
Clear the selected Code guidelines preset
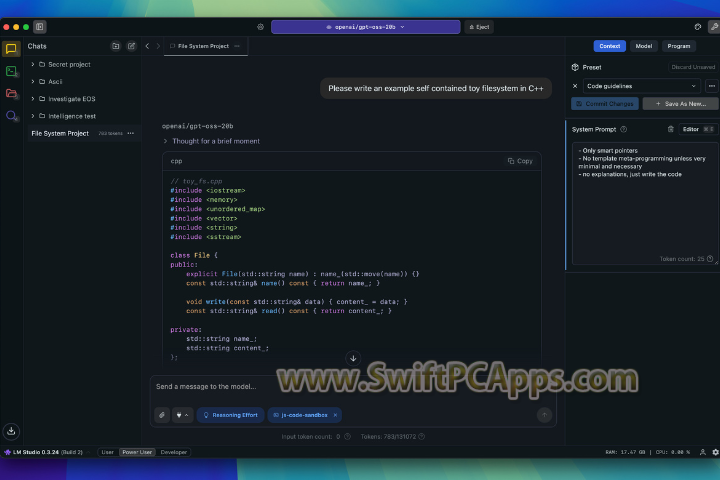(x=575, y=86)
